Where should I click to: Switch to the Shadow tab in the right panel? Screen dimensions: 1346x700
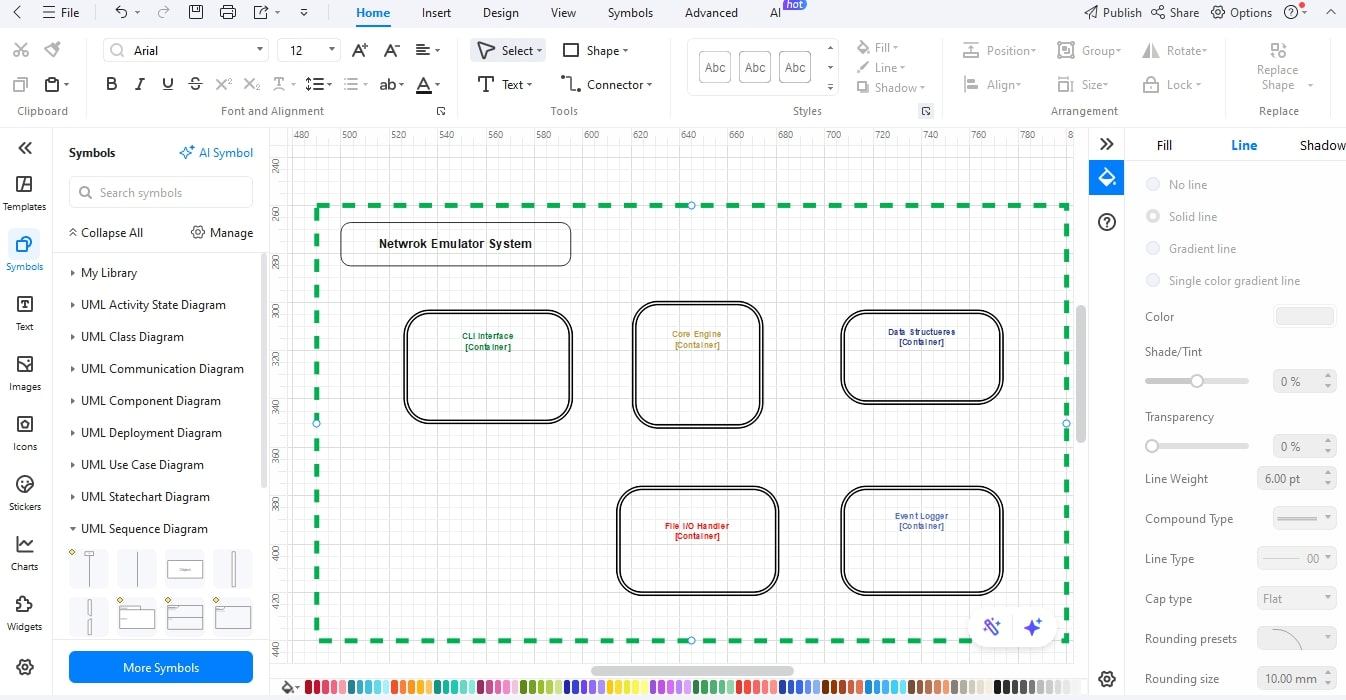tap(1321, 145)
